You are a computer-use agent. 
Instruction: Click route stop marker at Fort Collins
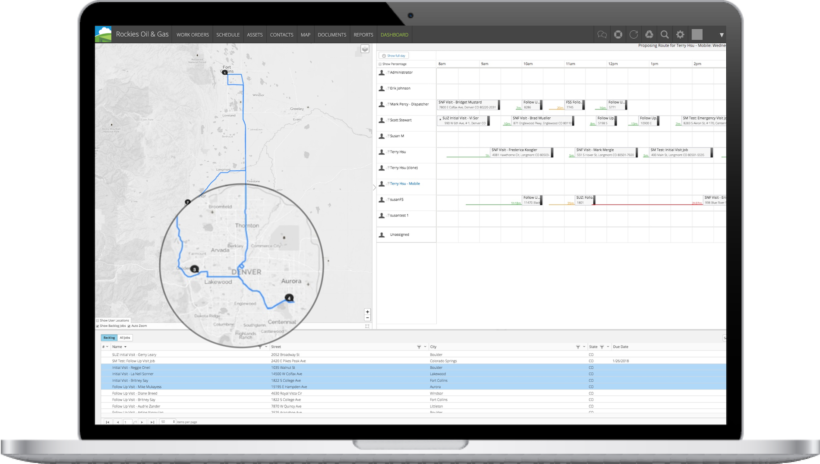pos(225,73)
